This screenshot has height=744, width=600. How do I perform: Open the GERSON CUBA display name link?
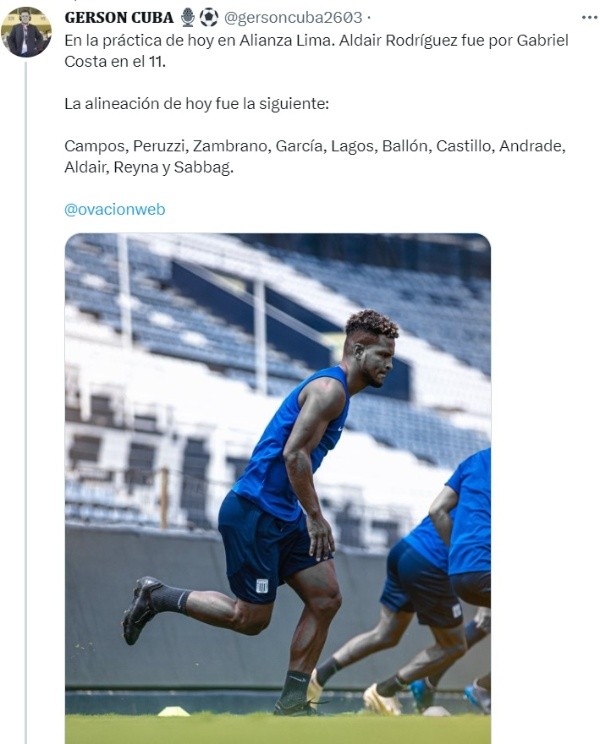(x=118, y=17)
